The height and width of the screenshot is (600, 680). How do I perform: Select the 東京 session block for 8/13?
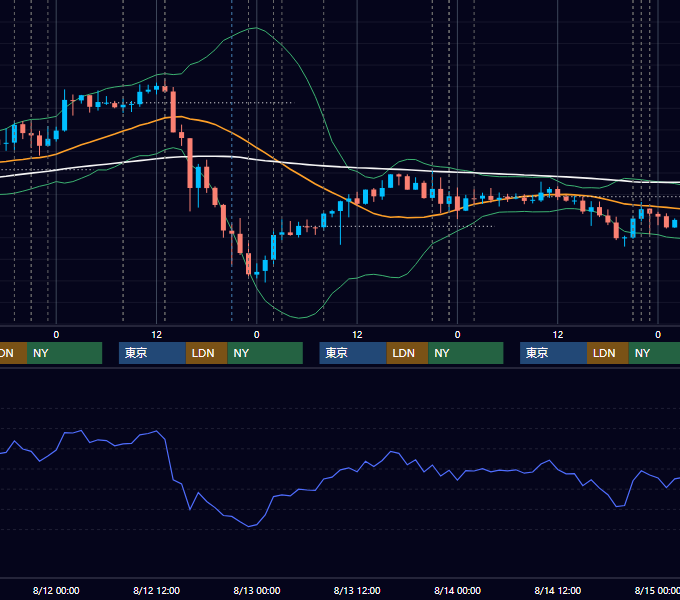(353, 353)
